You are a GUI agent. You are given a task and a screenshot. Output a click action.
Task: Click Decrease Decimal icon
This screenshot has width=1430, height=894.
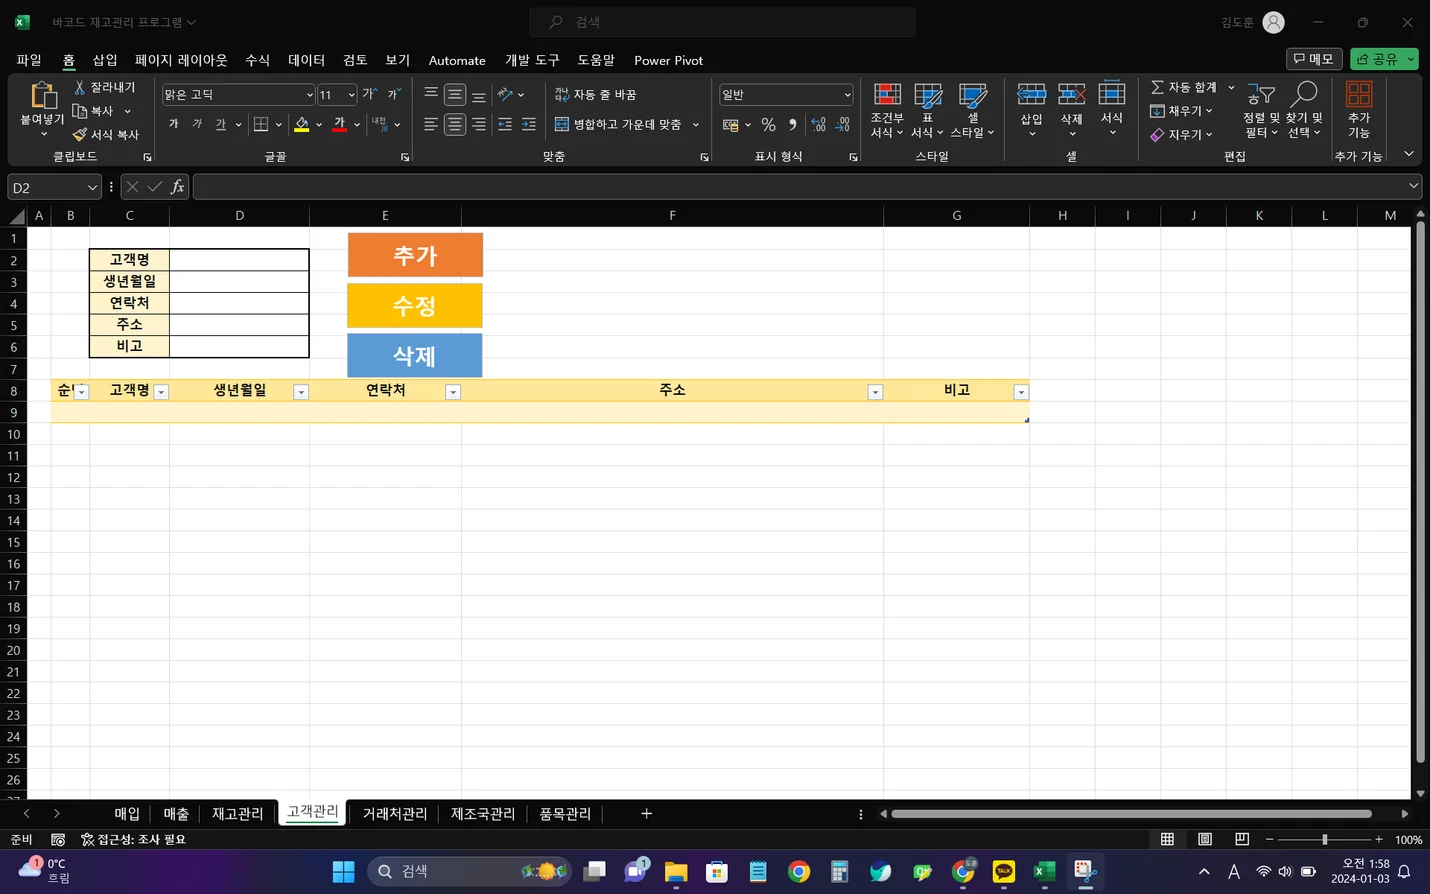[843, 125]
